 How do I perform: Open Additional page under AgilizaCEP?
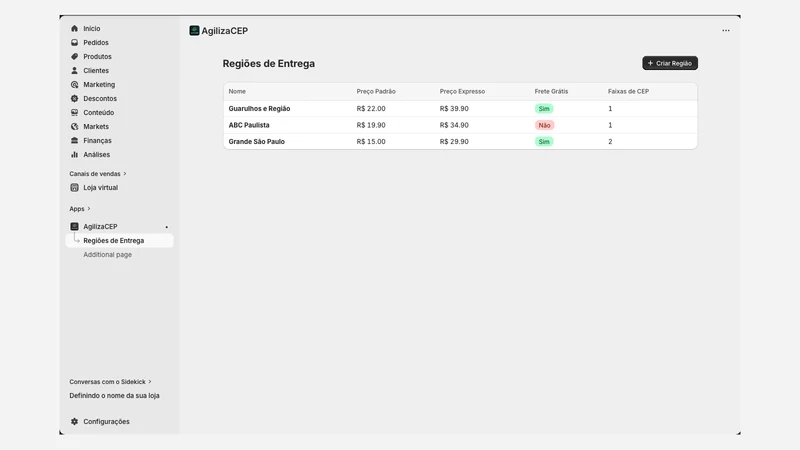108,255
